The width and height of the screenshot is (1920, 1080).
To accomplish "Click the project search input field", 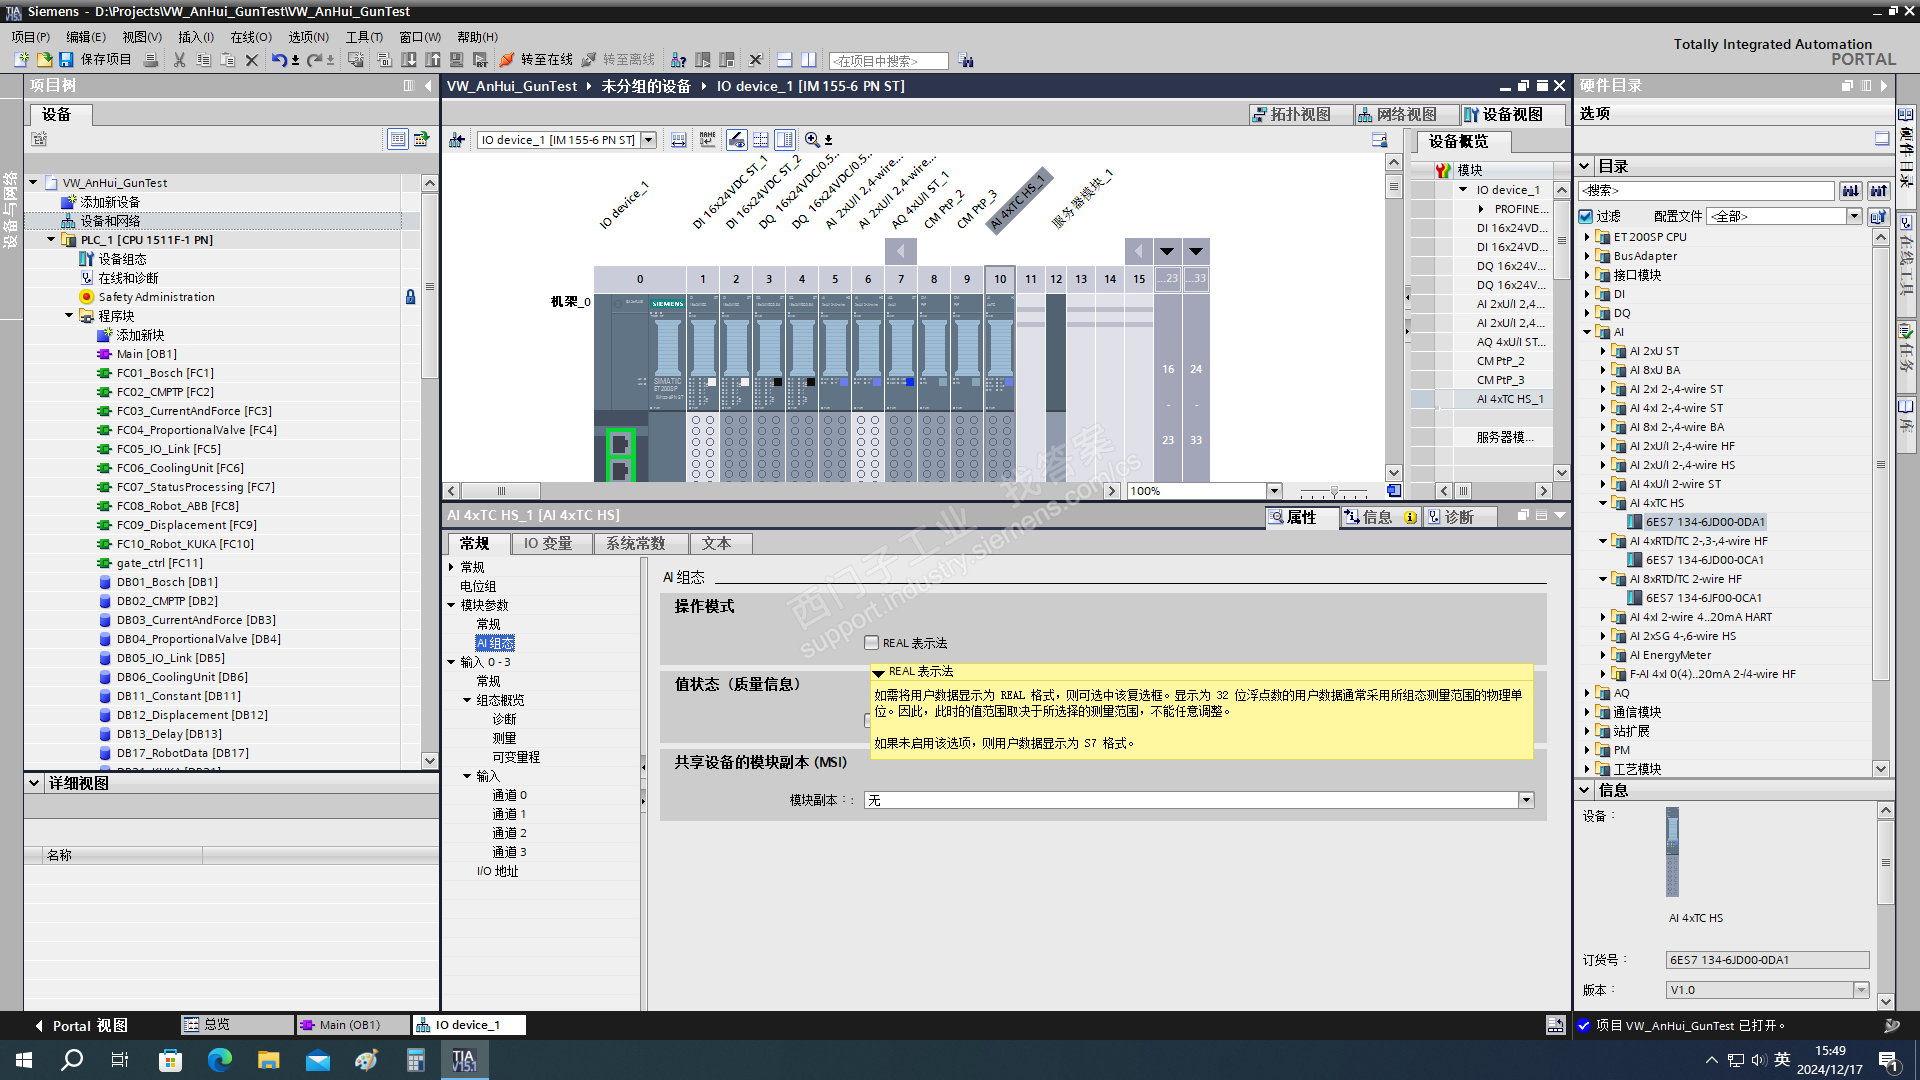I will [x=887, y=61].
